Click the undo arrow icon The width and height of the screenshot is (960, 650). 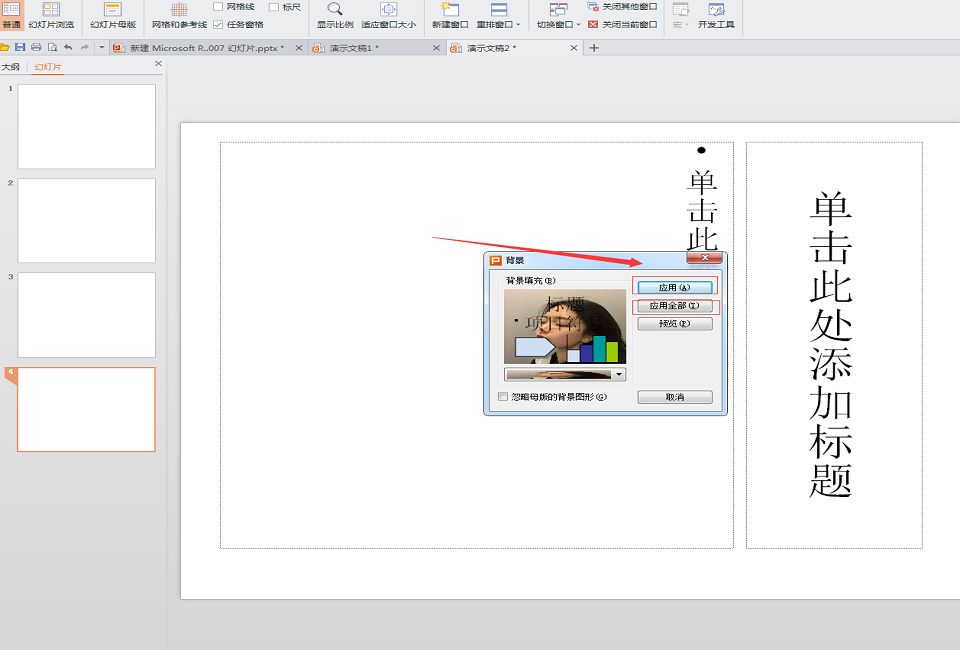point(68,48)
